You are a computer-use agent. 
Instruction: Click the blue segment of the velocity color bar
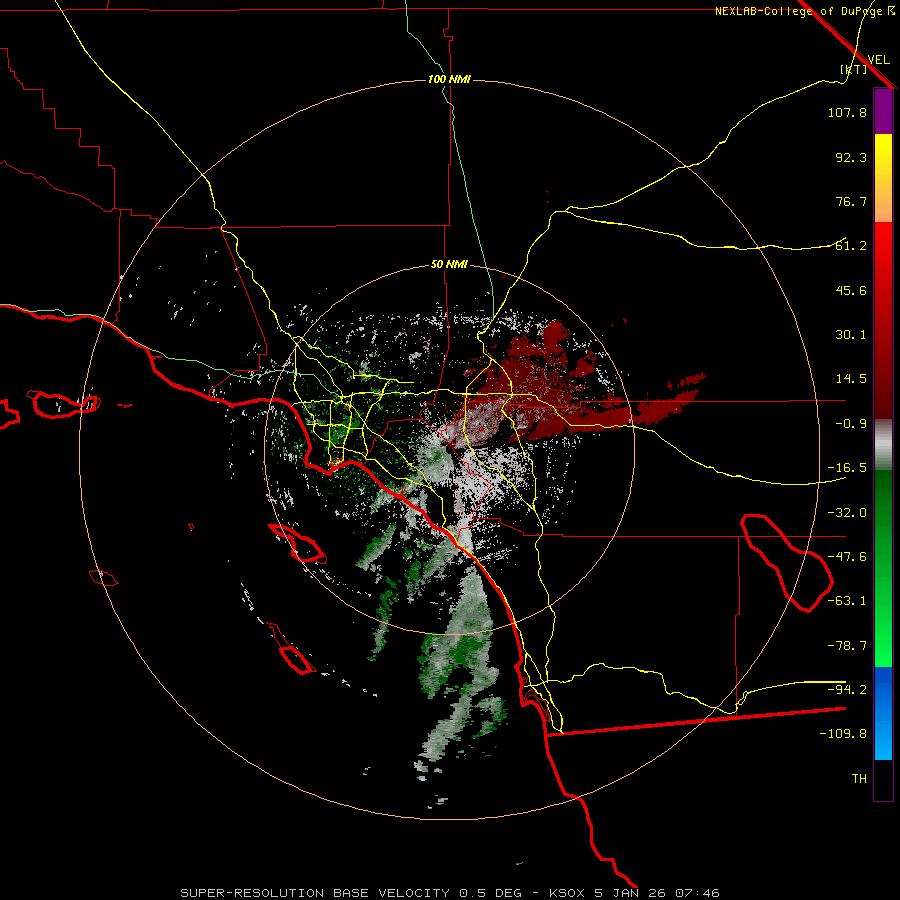[883, 713]
